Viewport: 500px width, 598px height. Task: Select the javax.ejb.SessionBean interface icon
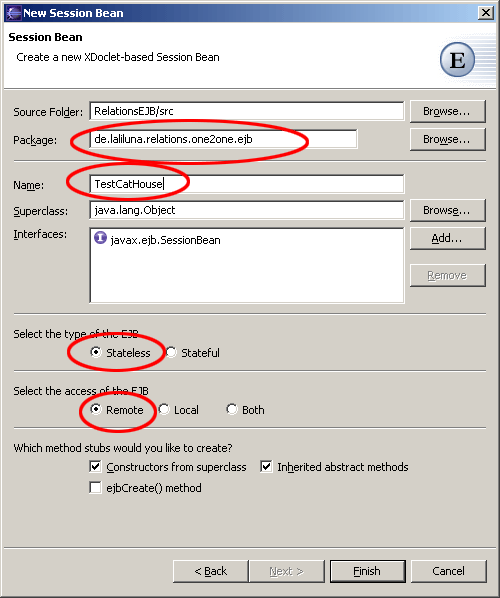click(100, 238)
